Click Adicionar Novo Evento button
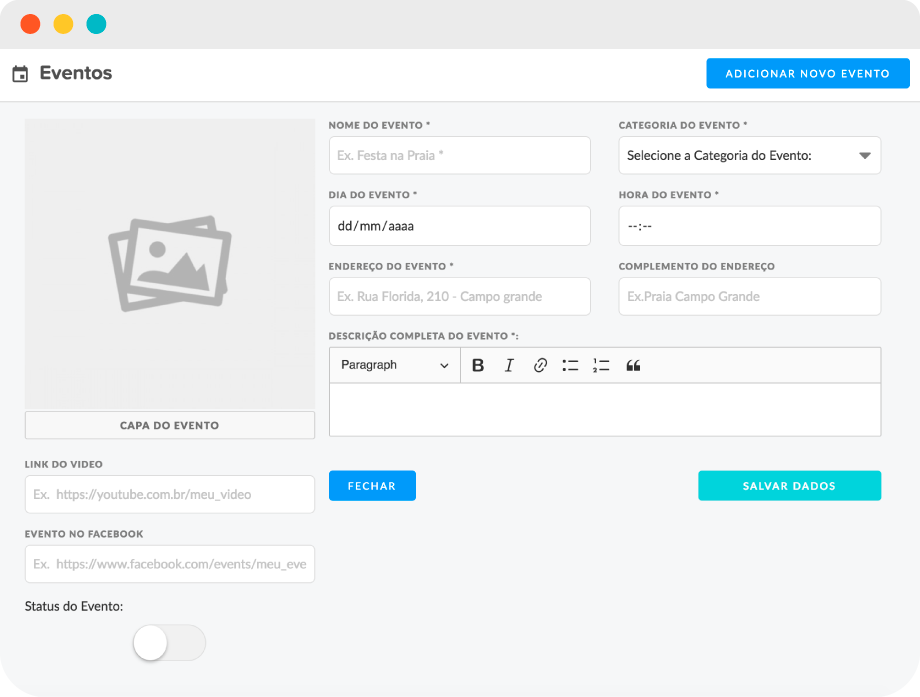 (x=807, y=73)
